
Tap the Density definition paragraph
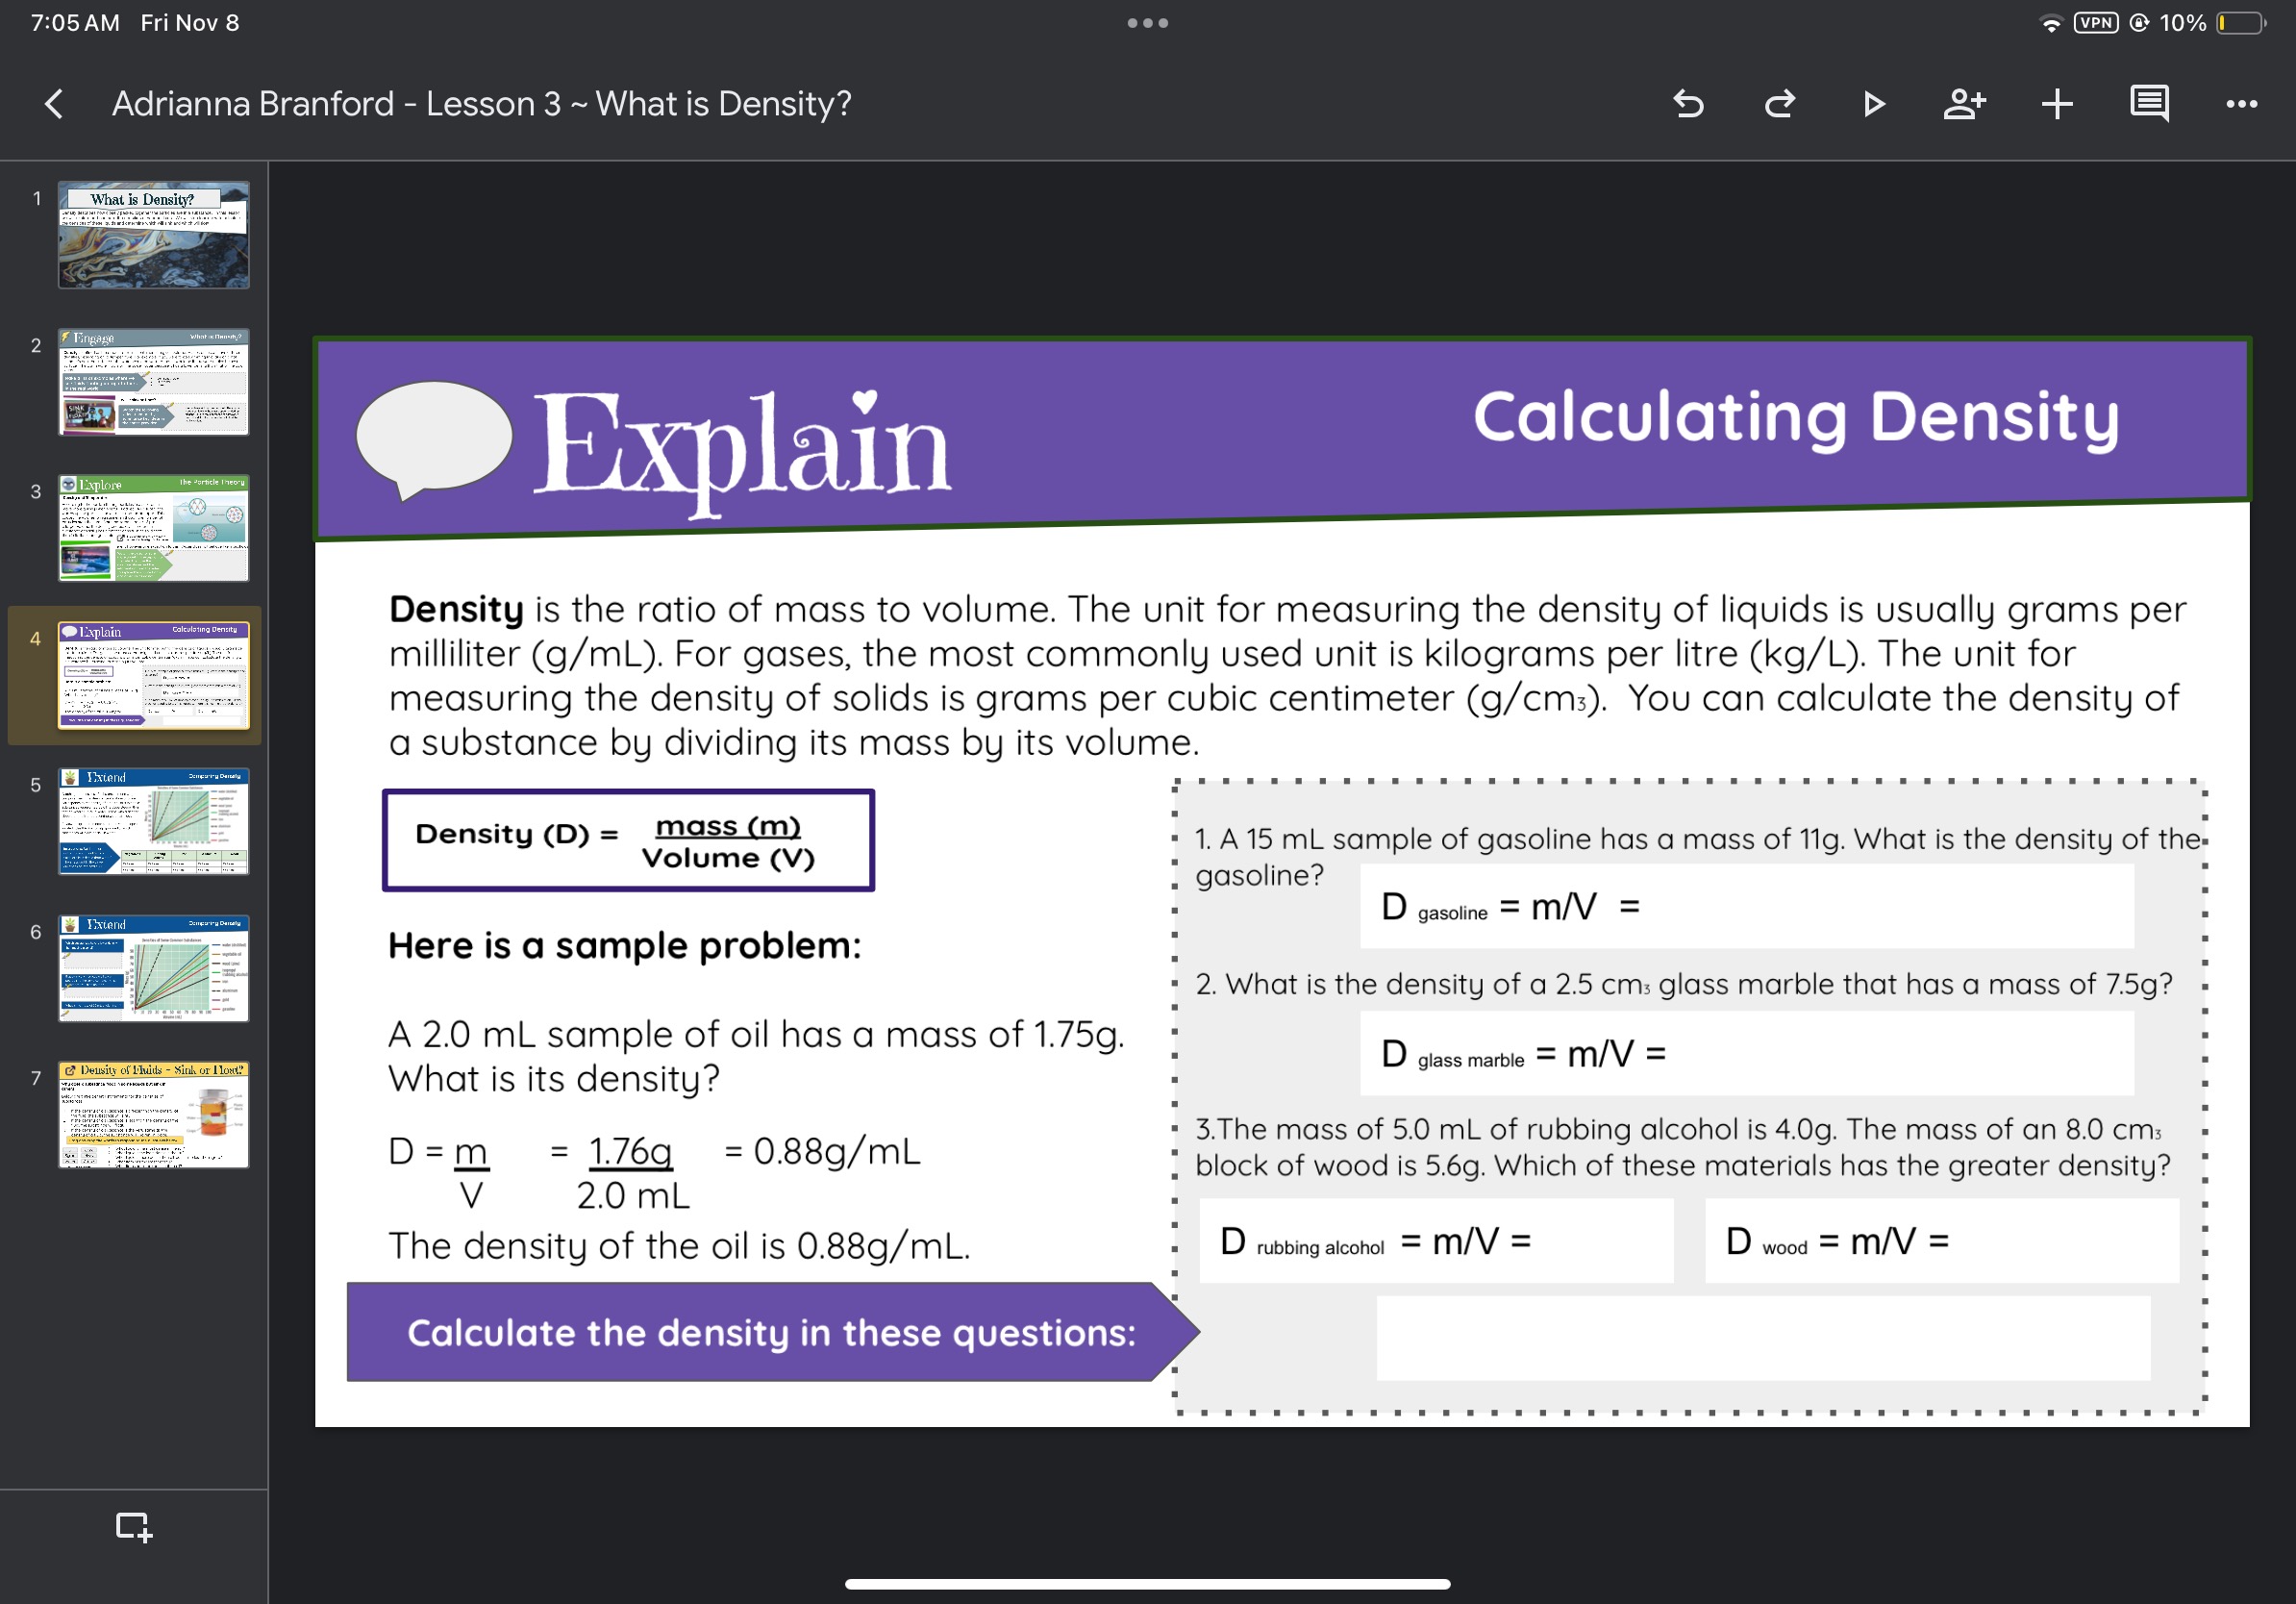tap(1288, 675)
